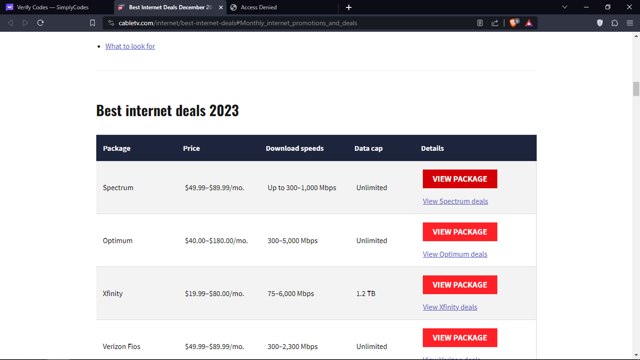The width and height of the screenshot is (640, 360).
Task: Click View Package button for Spectrum
Action: 460,179
